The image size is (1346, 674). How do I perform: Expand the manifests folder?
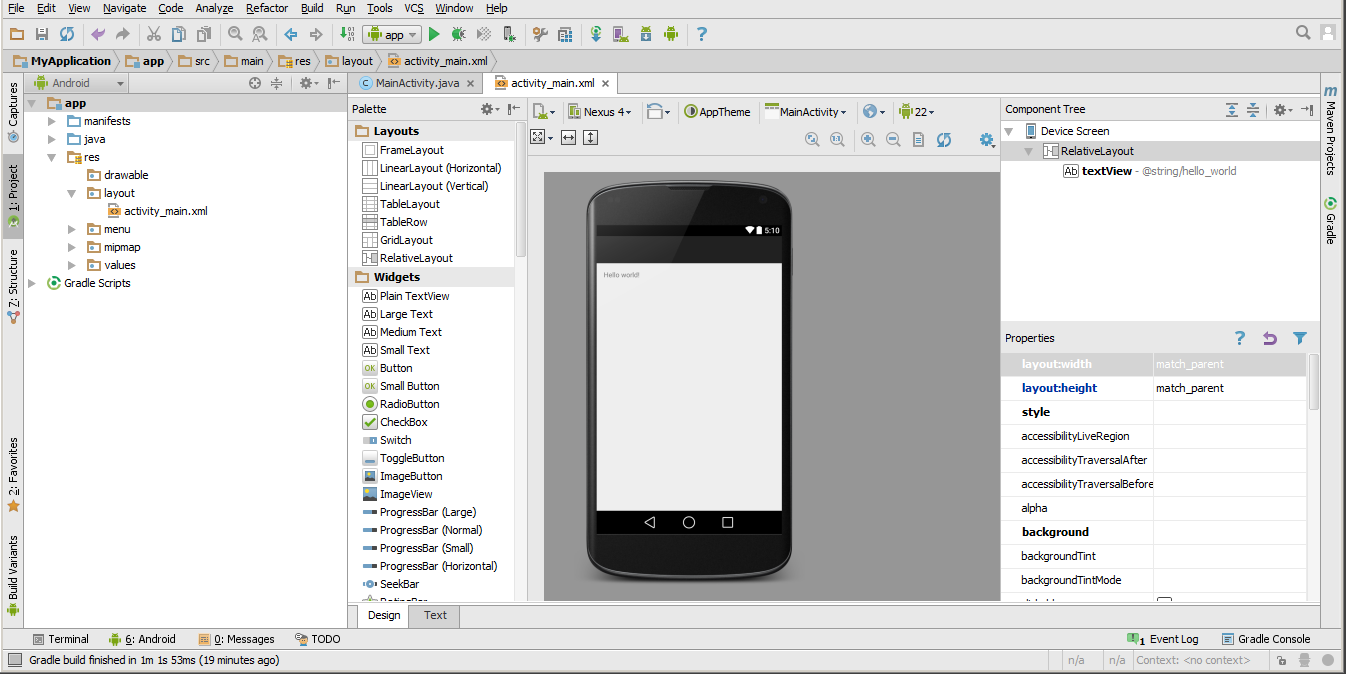pyautogui.click(x=52, y=120)
